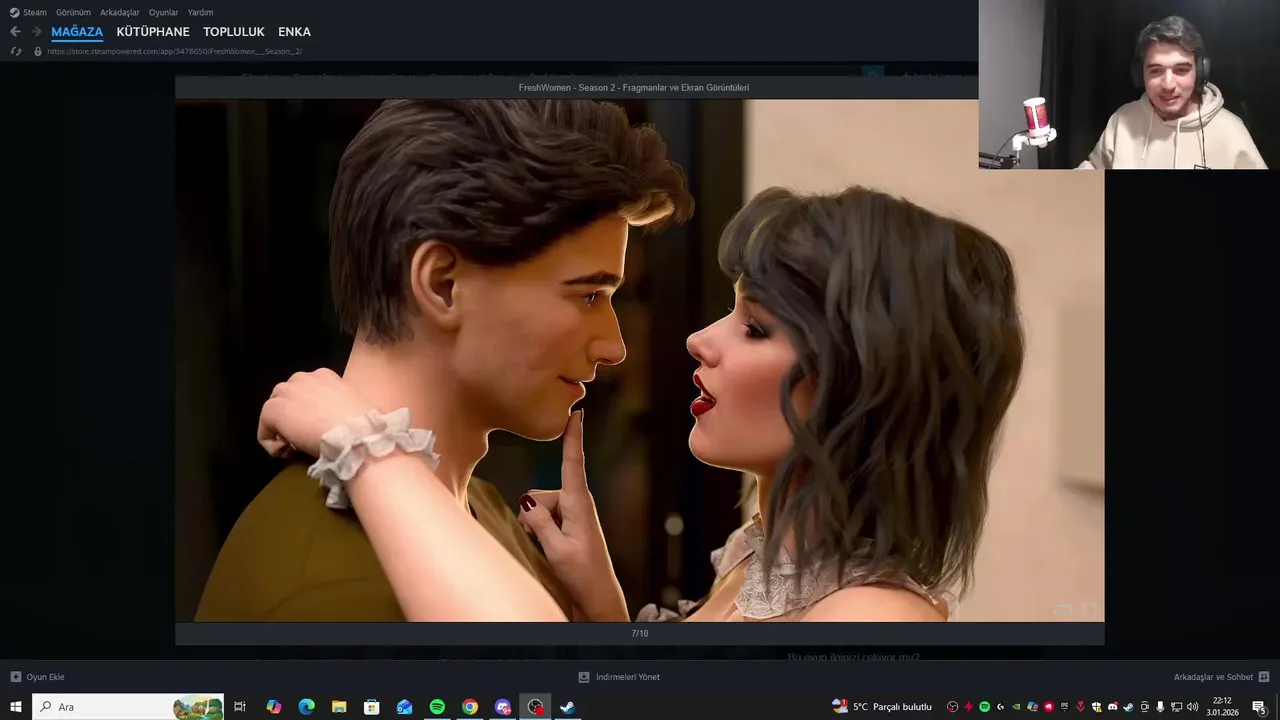
Task: Click the microphone tray icon
Action: 1160,707
